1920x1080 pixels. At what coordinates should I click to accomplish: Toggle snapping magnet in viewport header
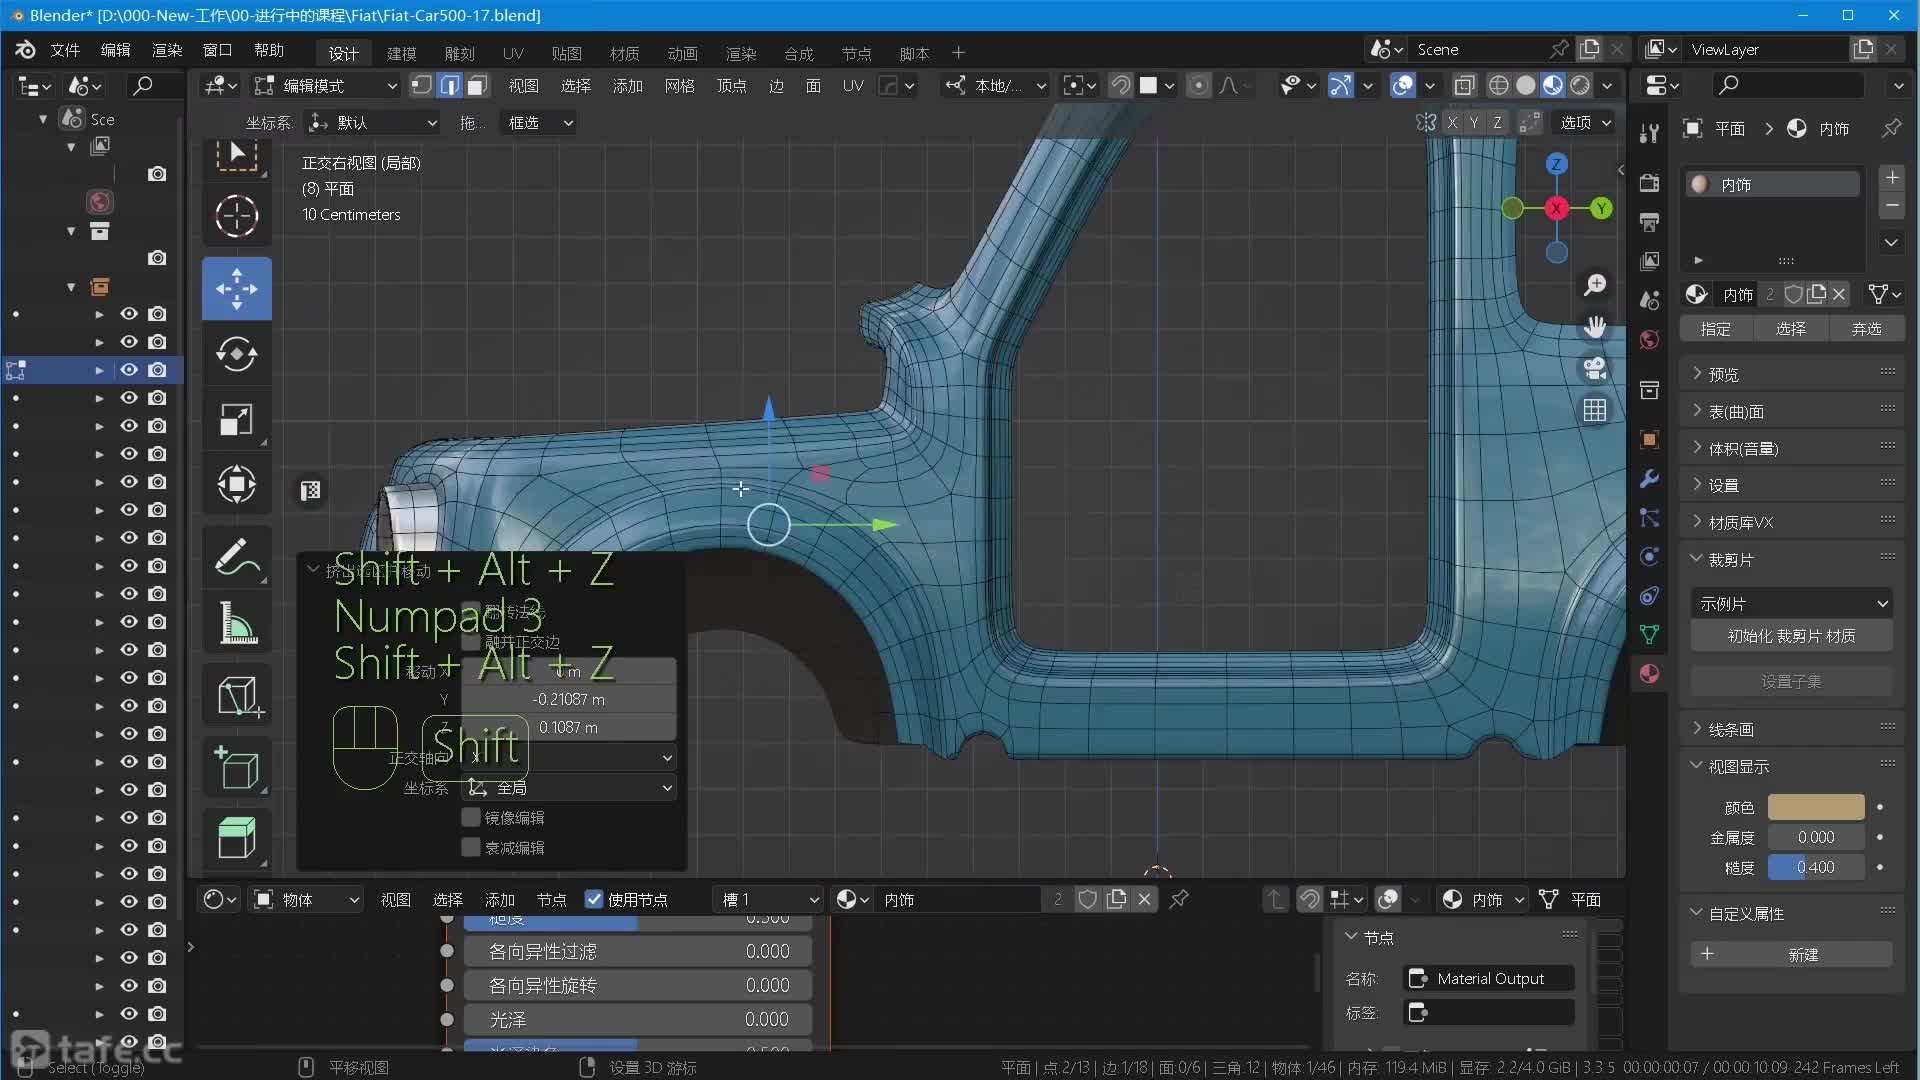click(x=1120, y=85)
